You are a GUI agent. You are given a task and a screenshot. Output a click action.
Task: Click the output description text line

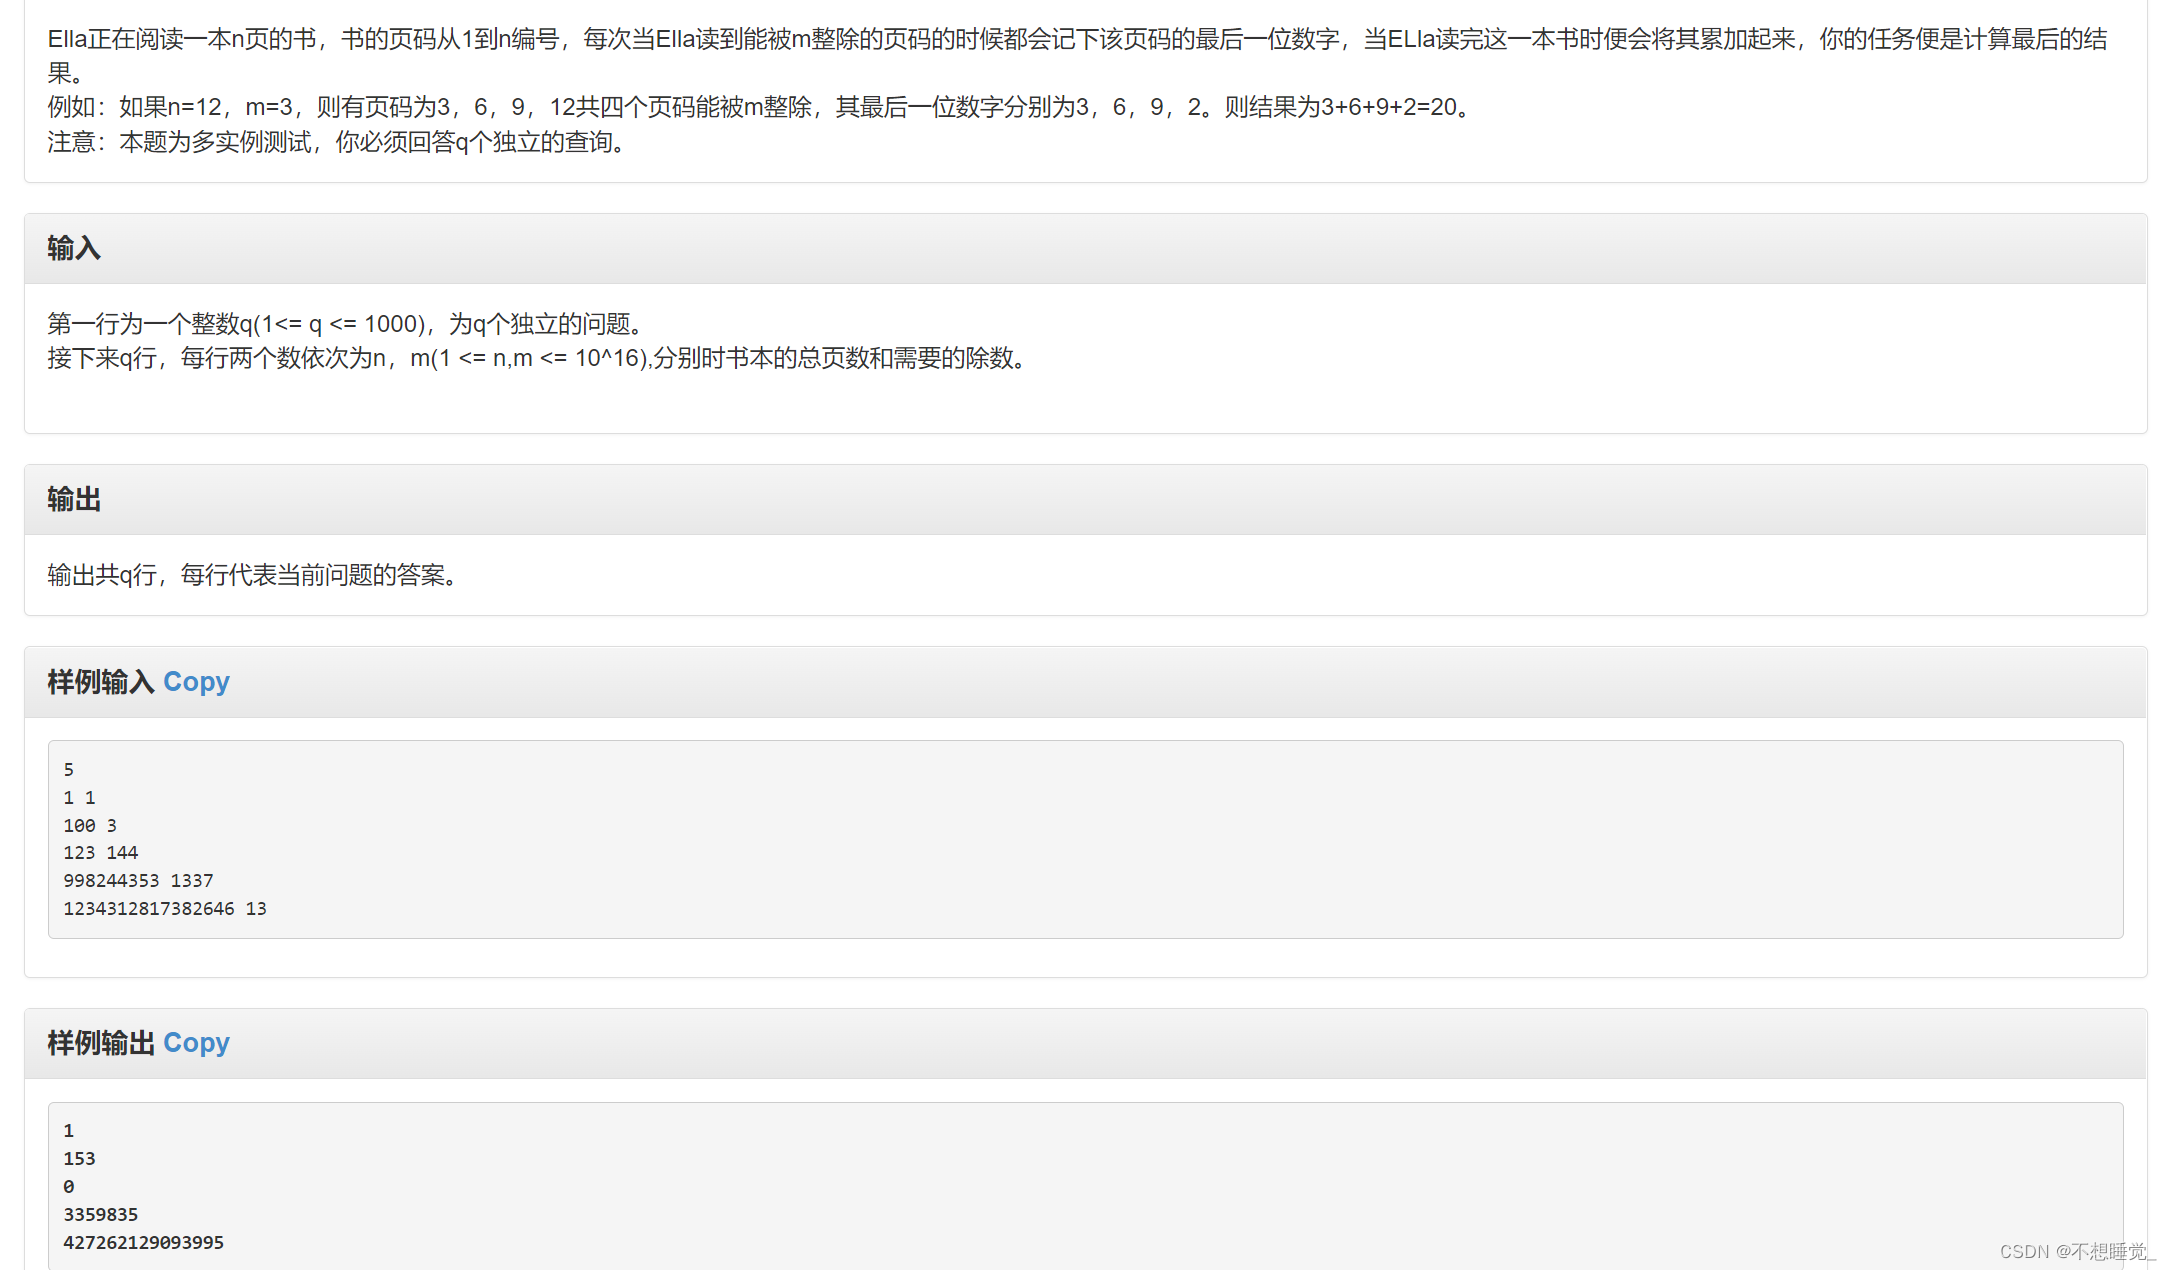click(255, 575)
